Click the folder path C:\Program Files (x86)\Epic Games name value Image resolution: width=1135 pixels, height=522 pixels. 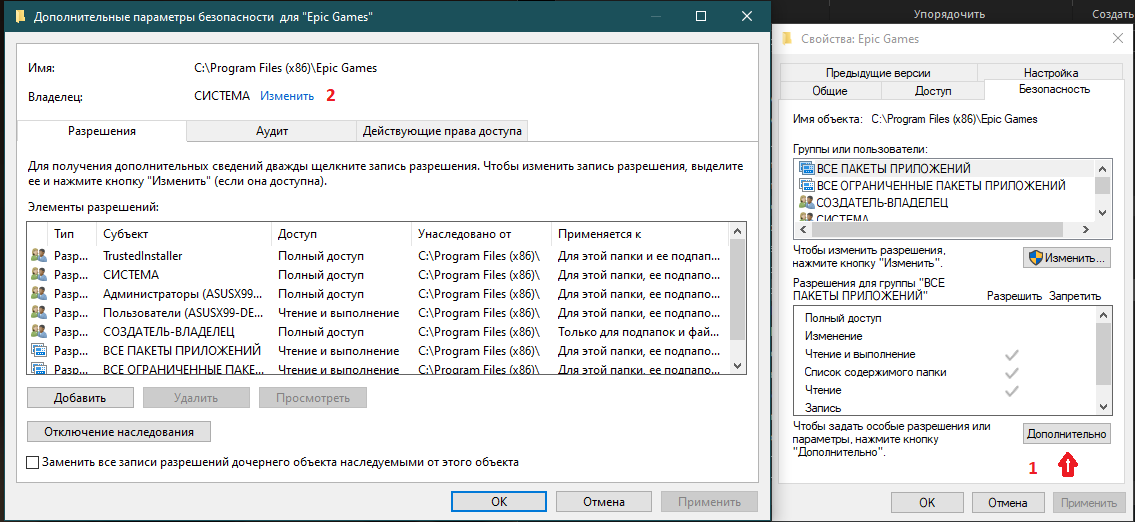point(285,68)
